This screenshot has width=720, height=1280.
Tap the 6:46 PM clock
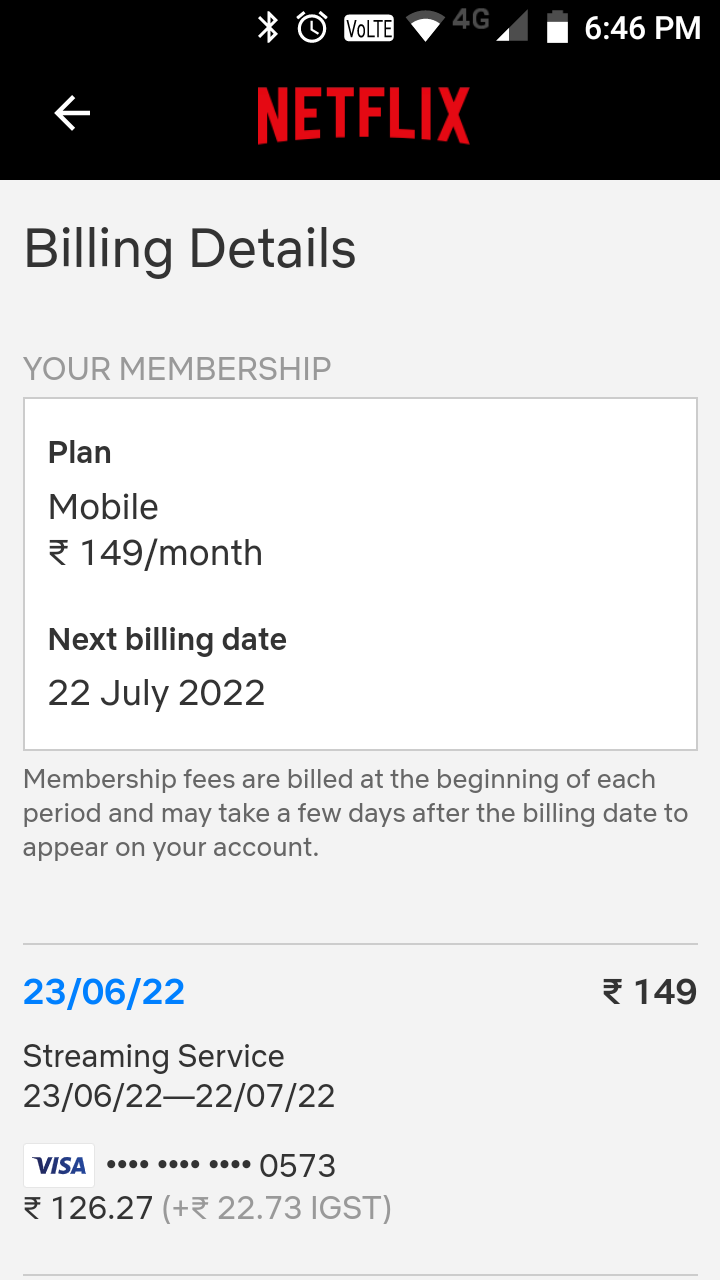click(x=642, y=28)
